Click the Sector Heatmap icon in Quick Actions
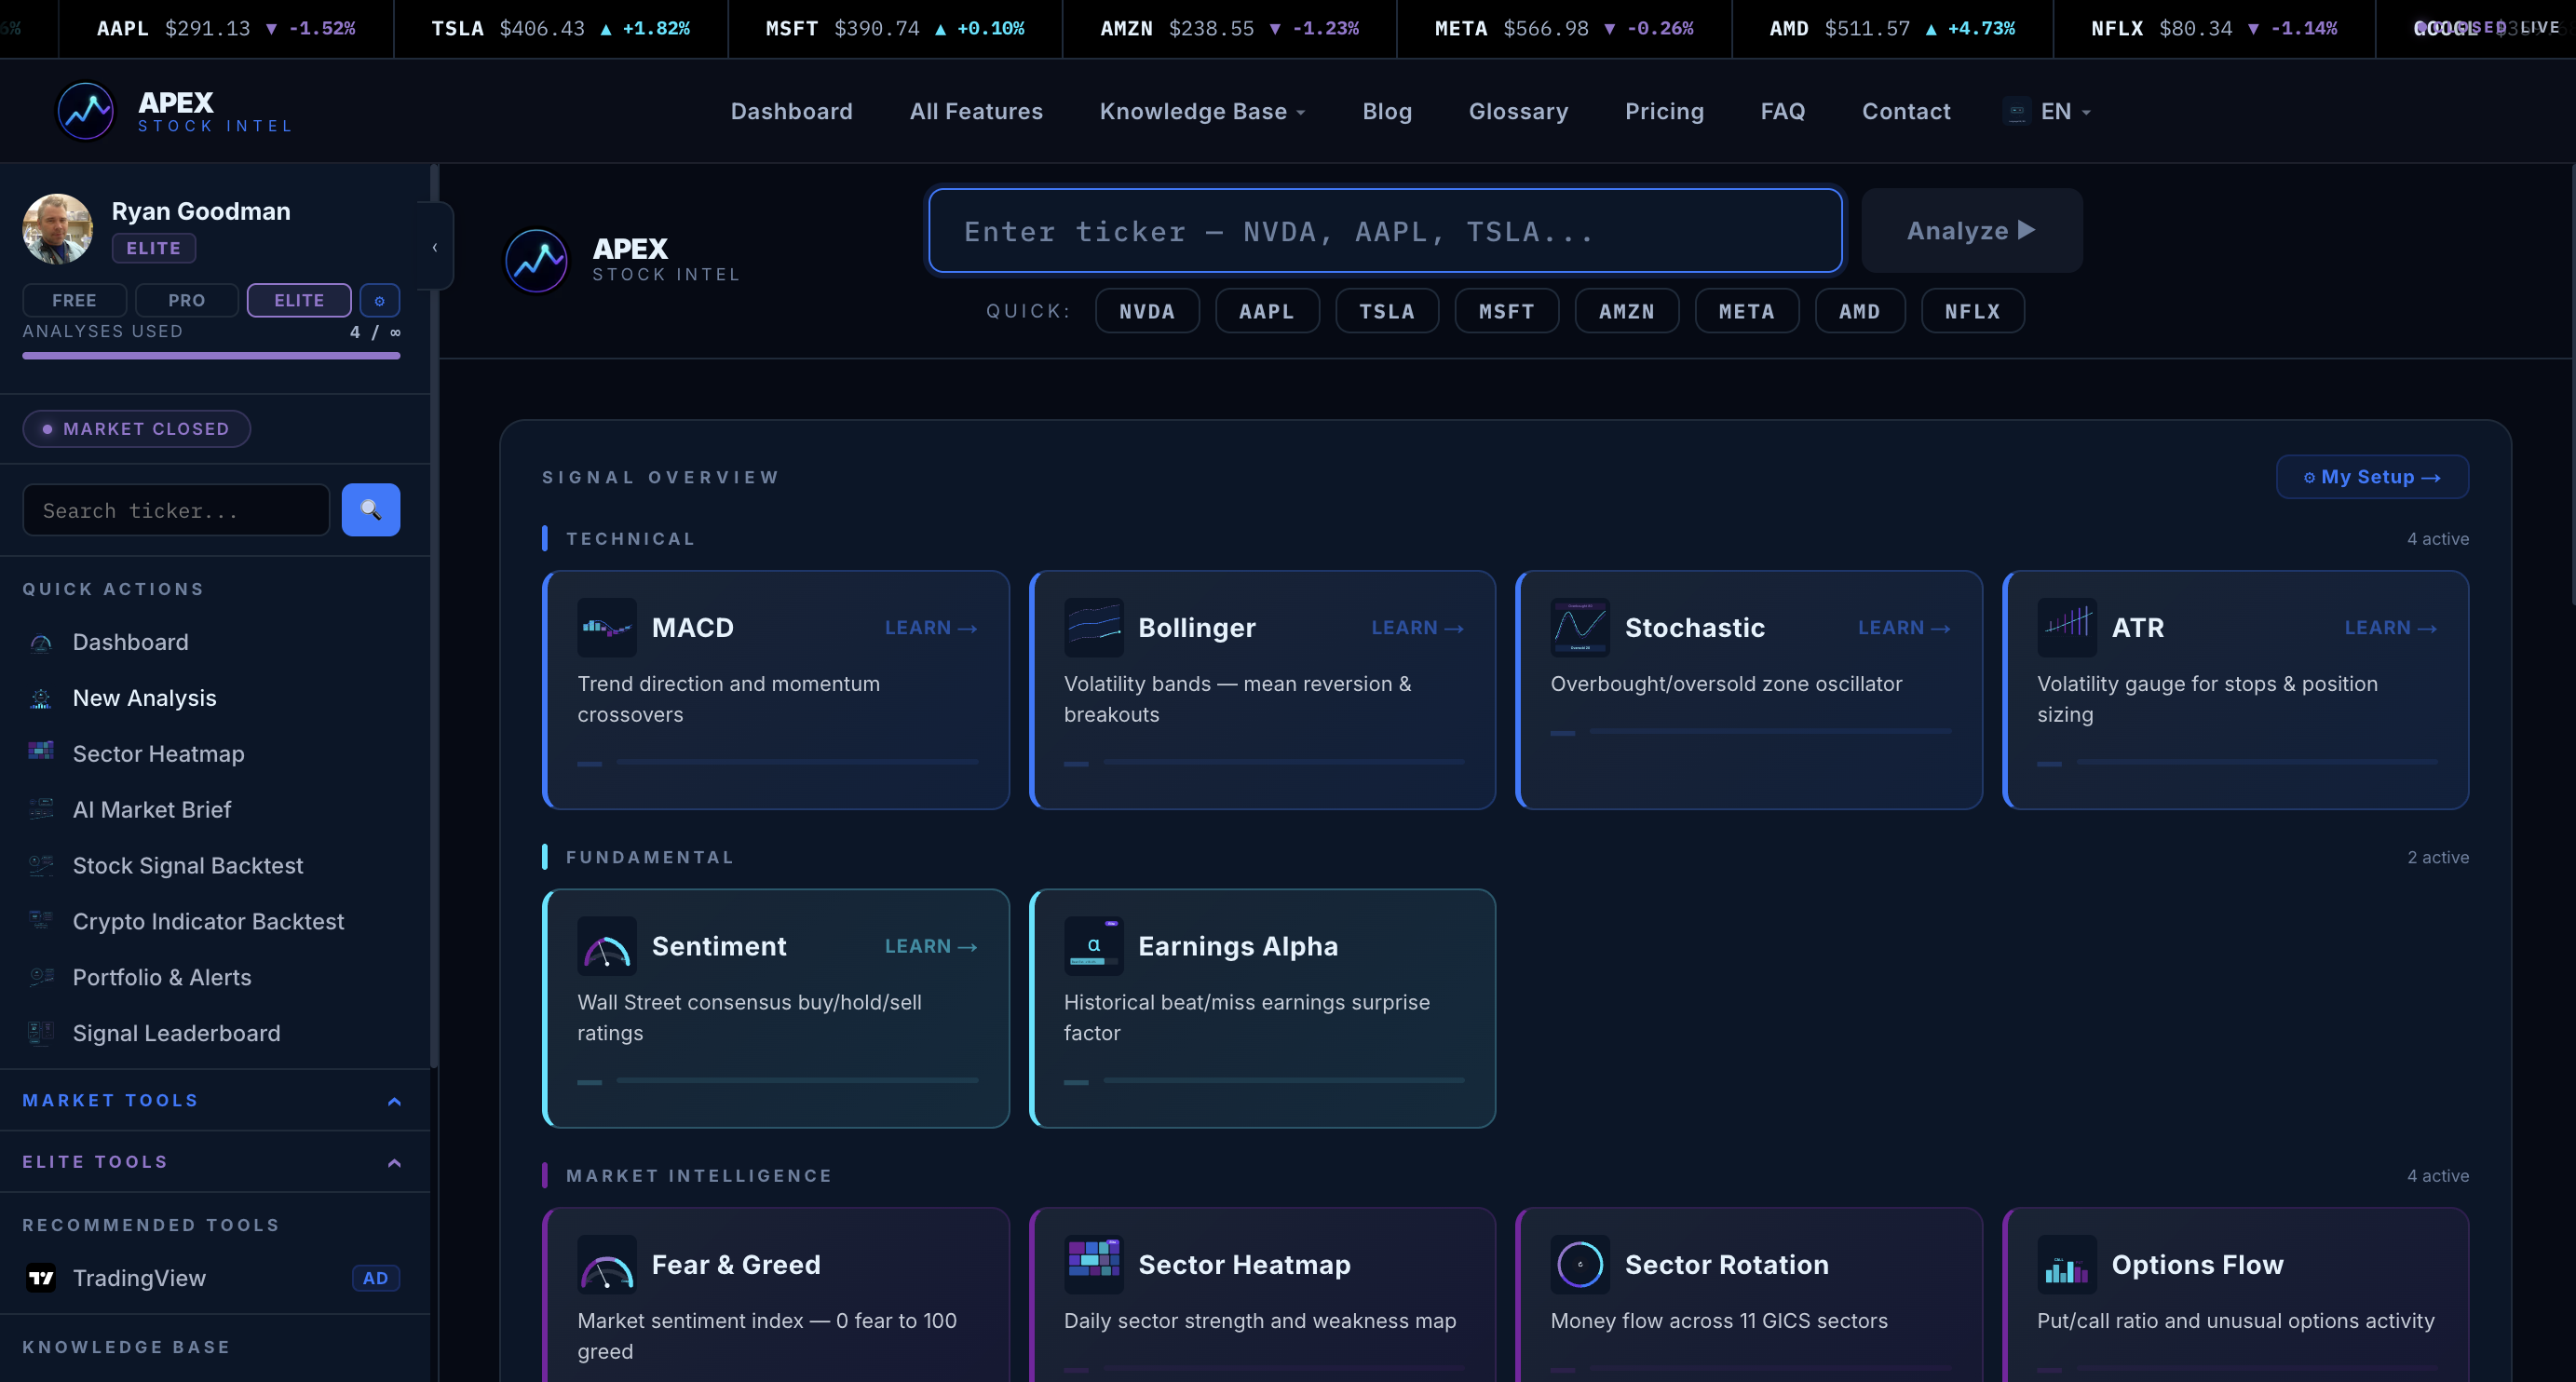This screenshot has height=1382, width=2576. [x=41, y=752]
